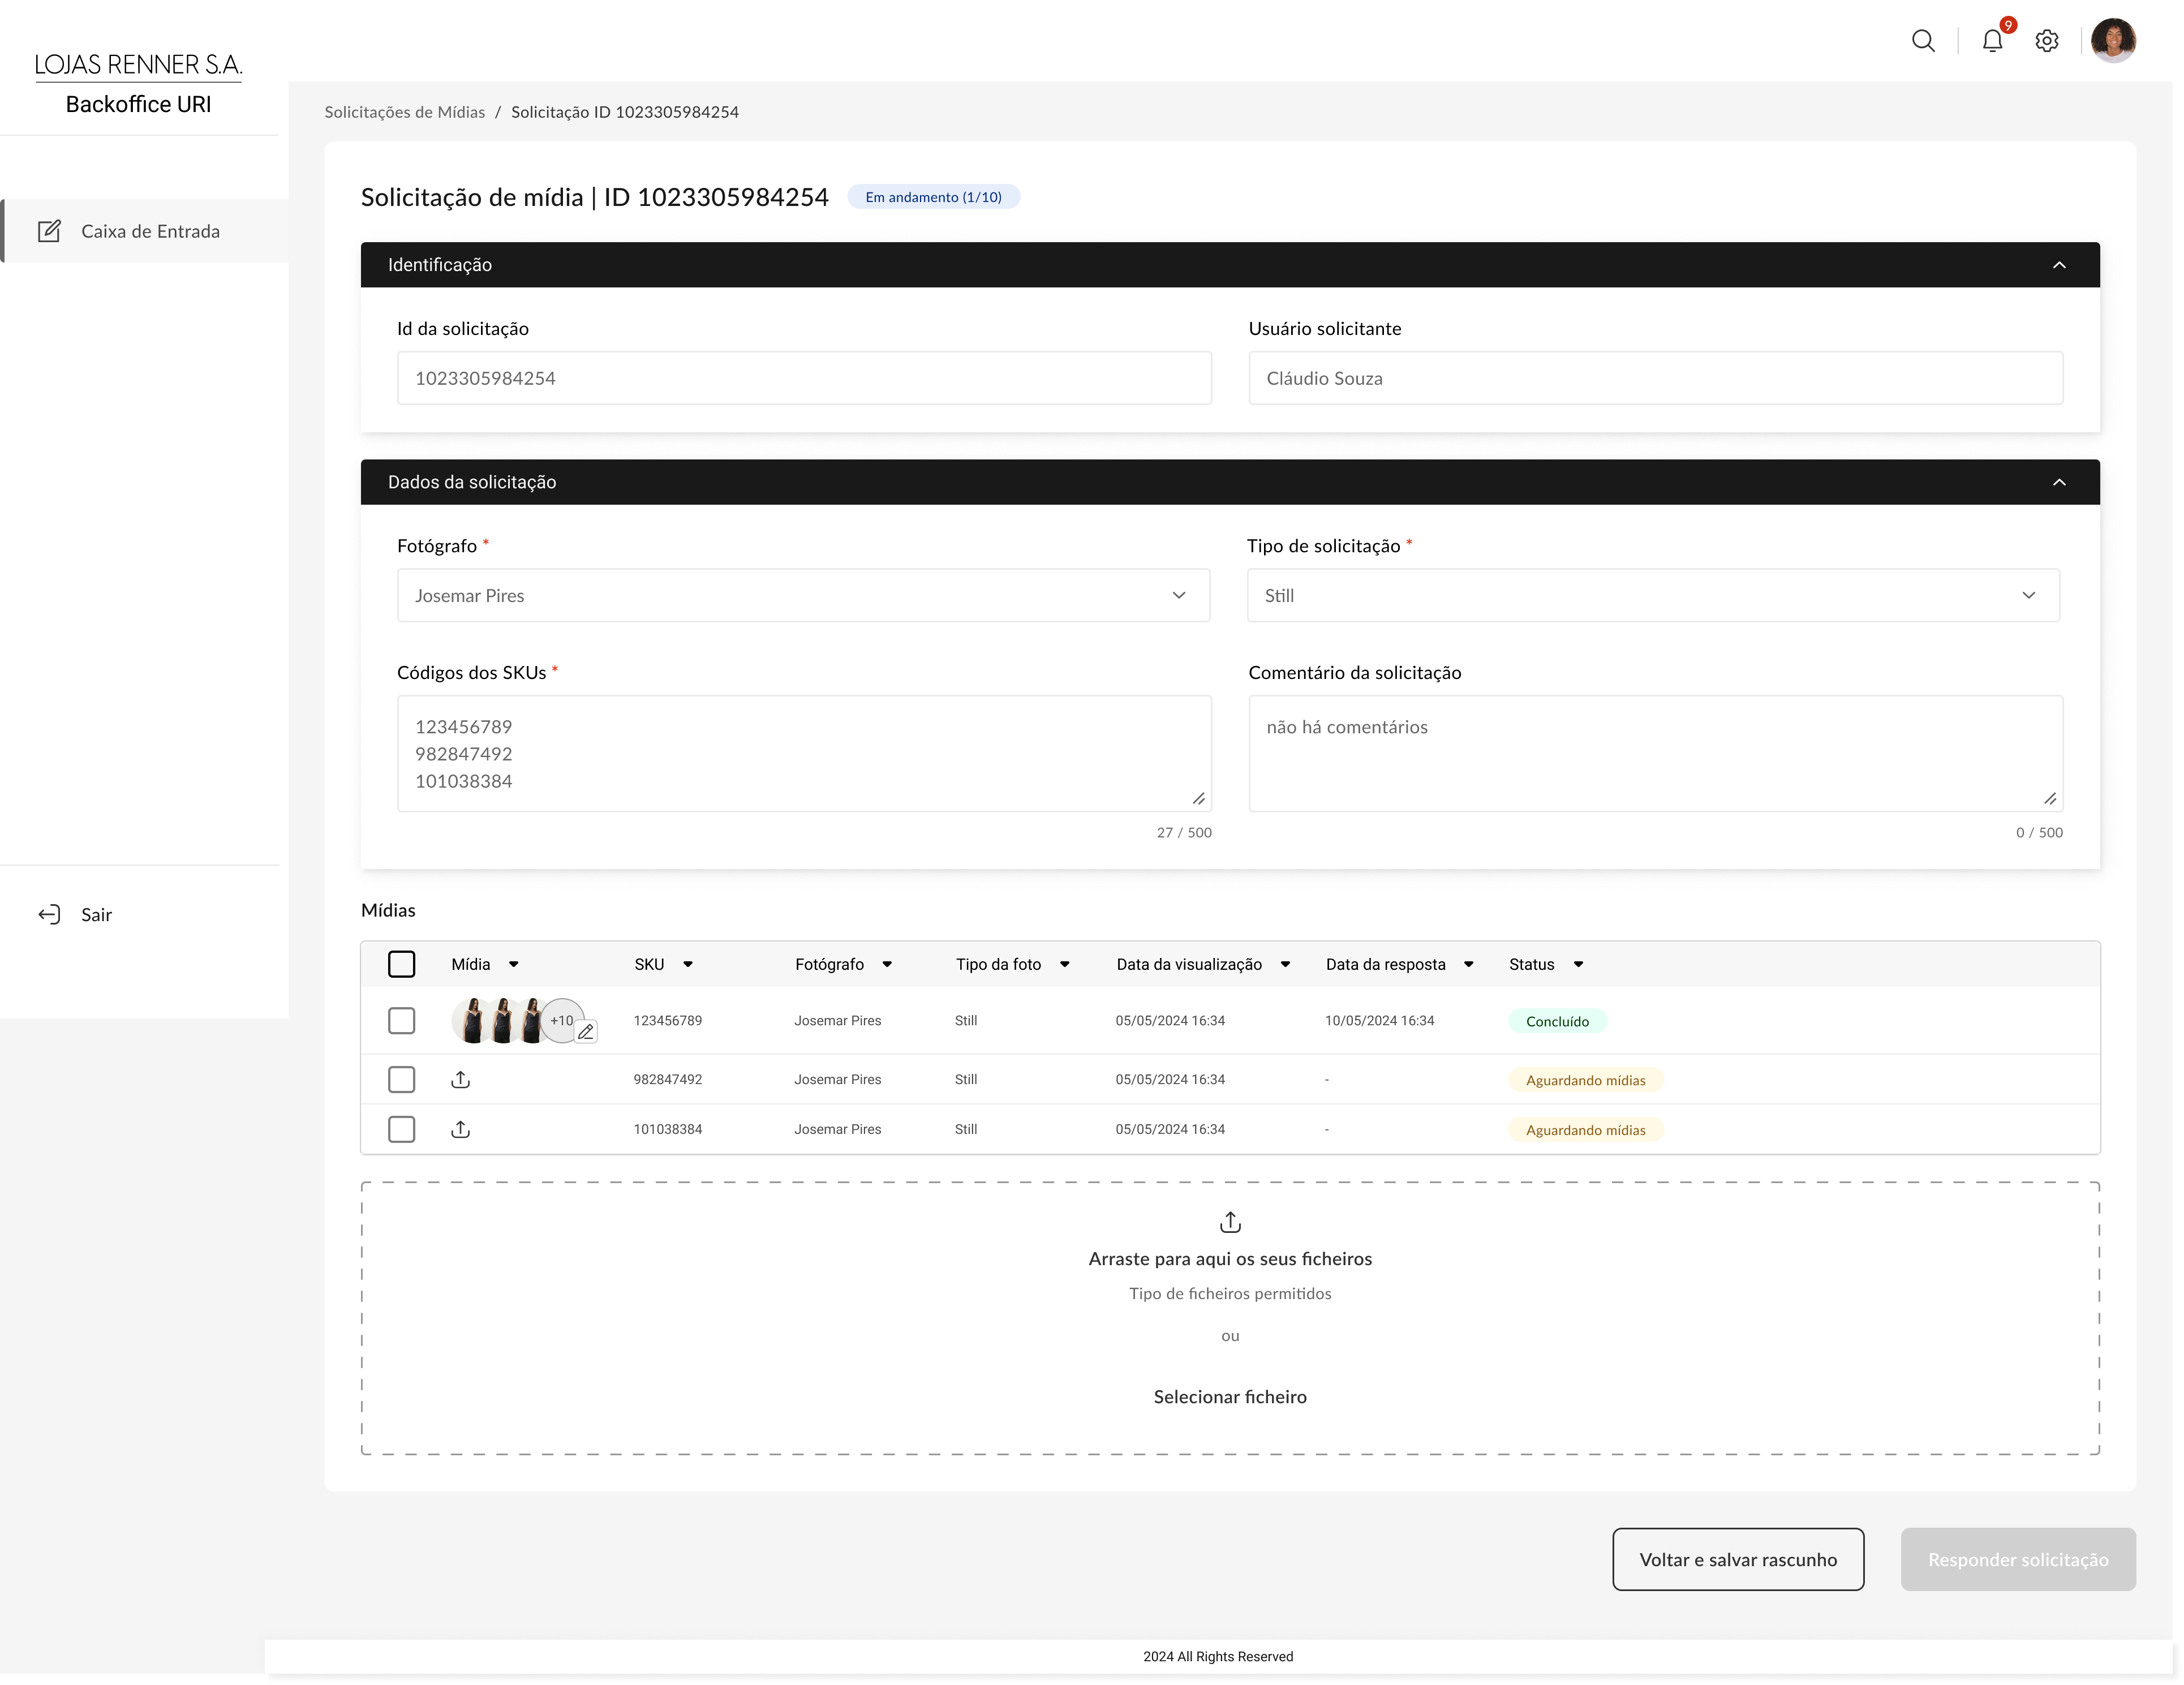The width and height of the screenshot is (2184, 1685).
Task: Click Voltar e salvar rascunho button
Action: tap(1737, 1559)
